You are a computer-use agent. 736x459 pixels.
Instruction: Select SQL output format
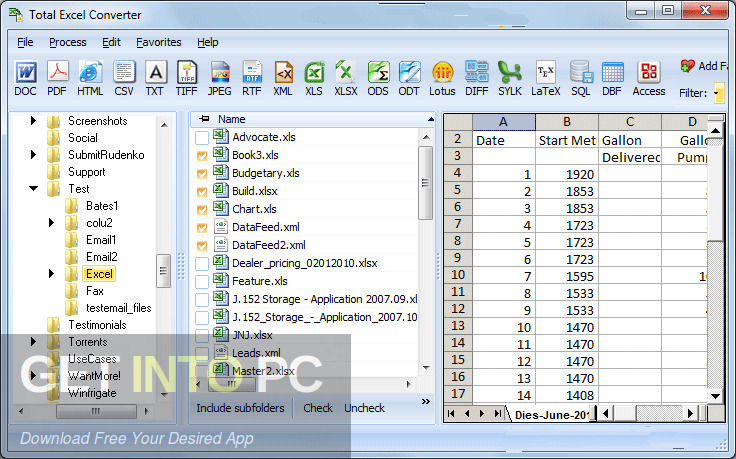pyautogui.click(x=581, y=78)
